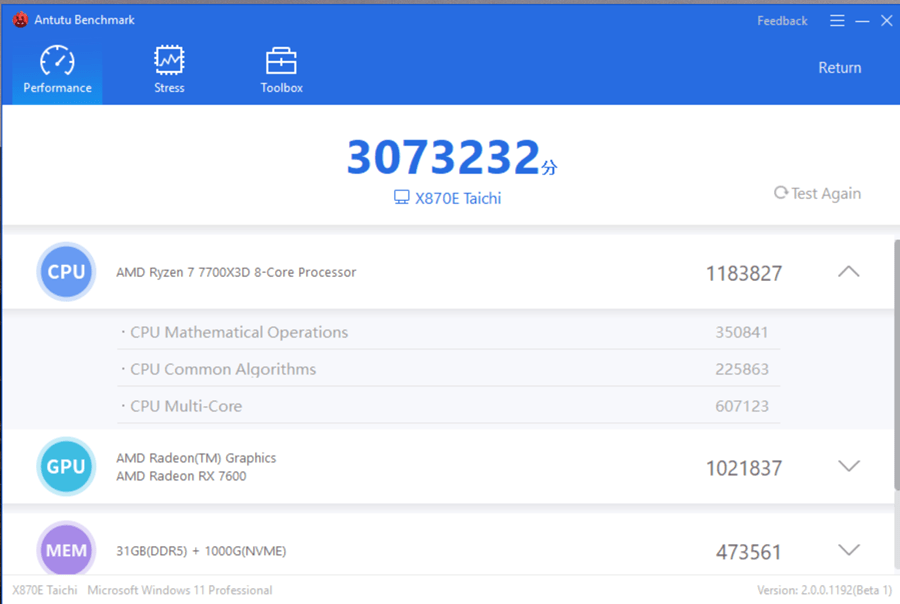This screenshot has height=604, width=900.
Task: Click X870E Taichi in the status bar
Action: click(x=45, y=590)
